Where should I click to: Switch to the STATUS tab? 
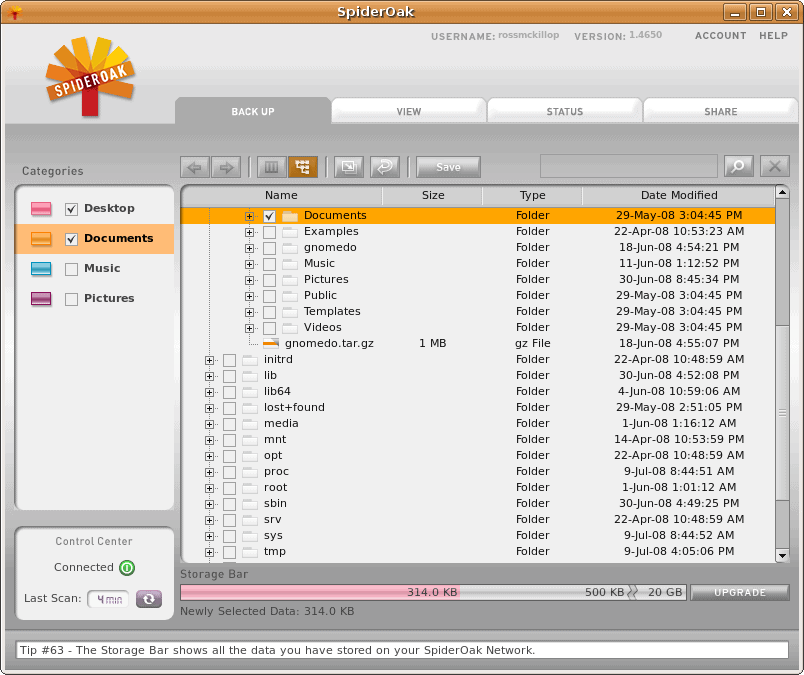564,112
